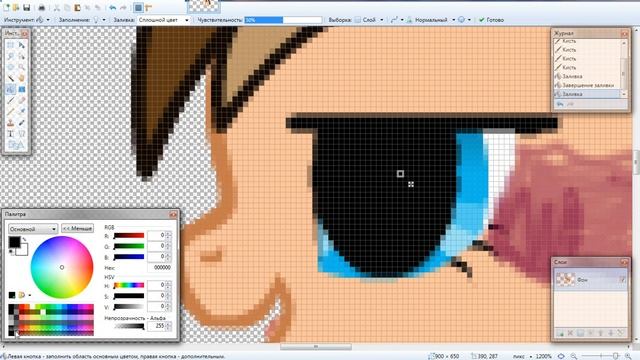
Task: Adjust the Чувствительность tolerance slider
Action: [x=283, y=20]
